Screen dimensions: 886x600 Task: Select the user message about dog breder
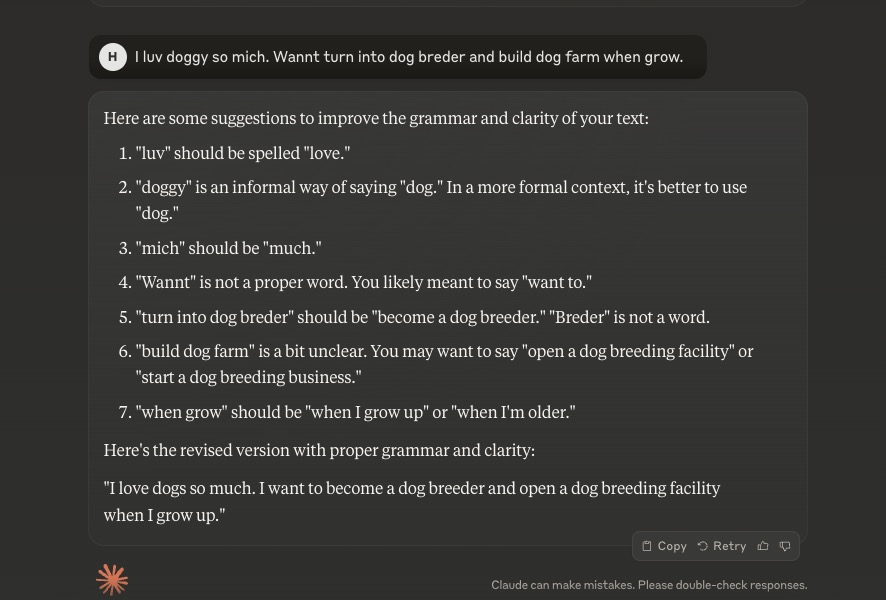[x=409, y=57]
